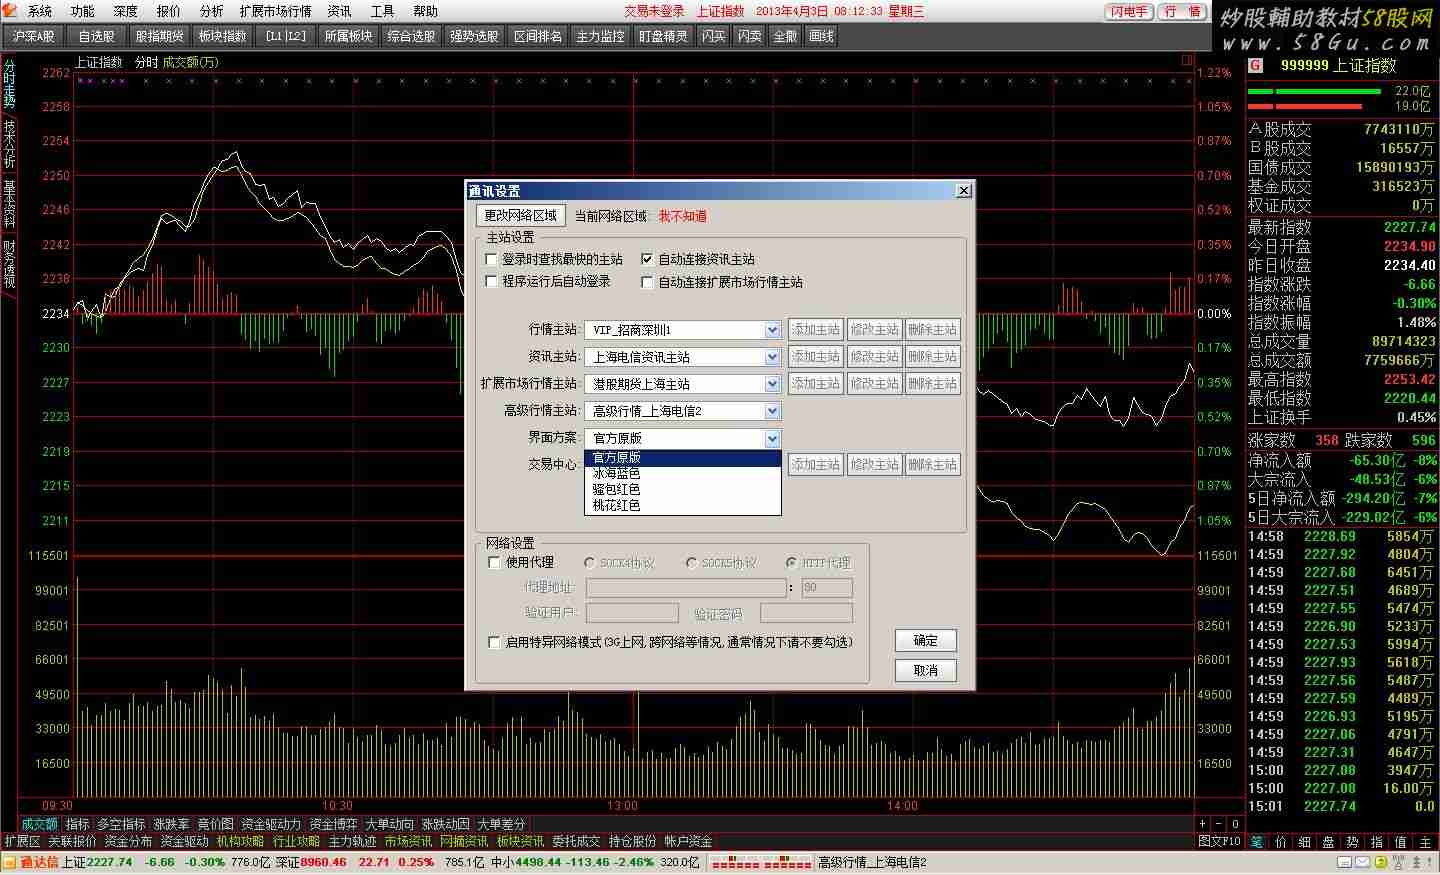Click the minus zoom button under the chart
The image size is (1440, 875).
pos(1219,824)
